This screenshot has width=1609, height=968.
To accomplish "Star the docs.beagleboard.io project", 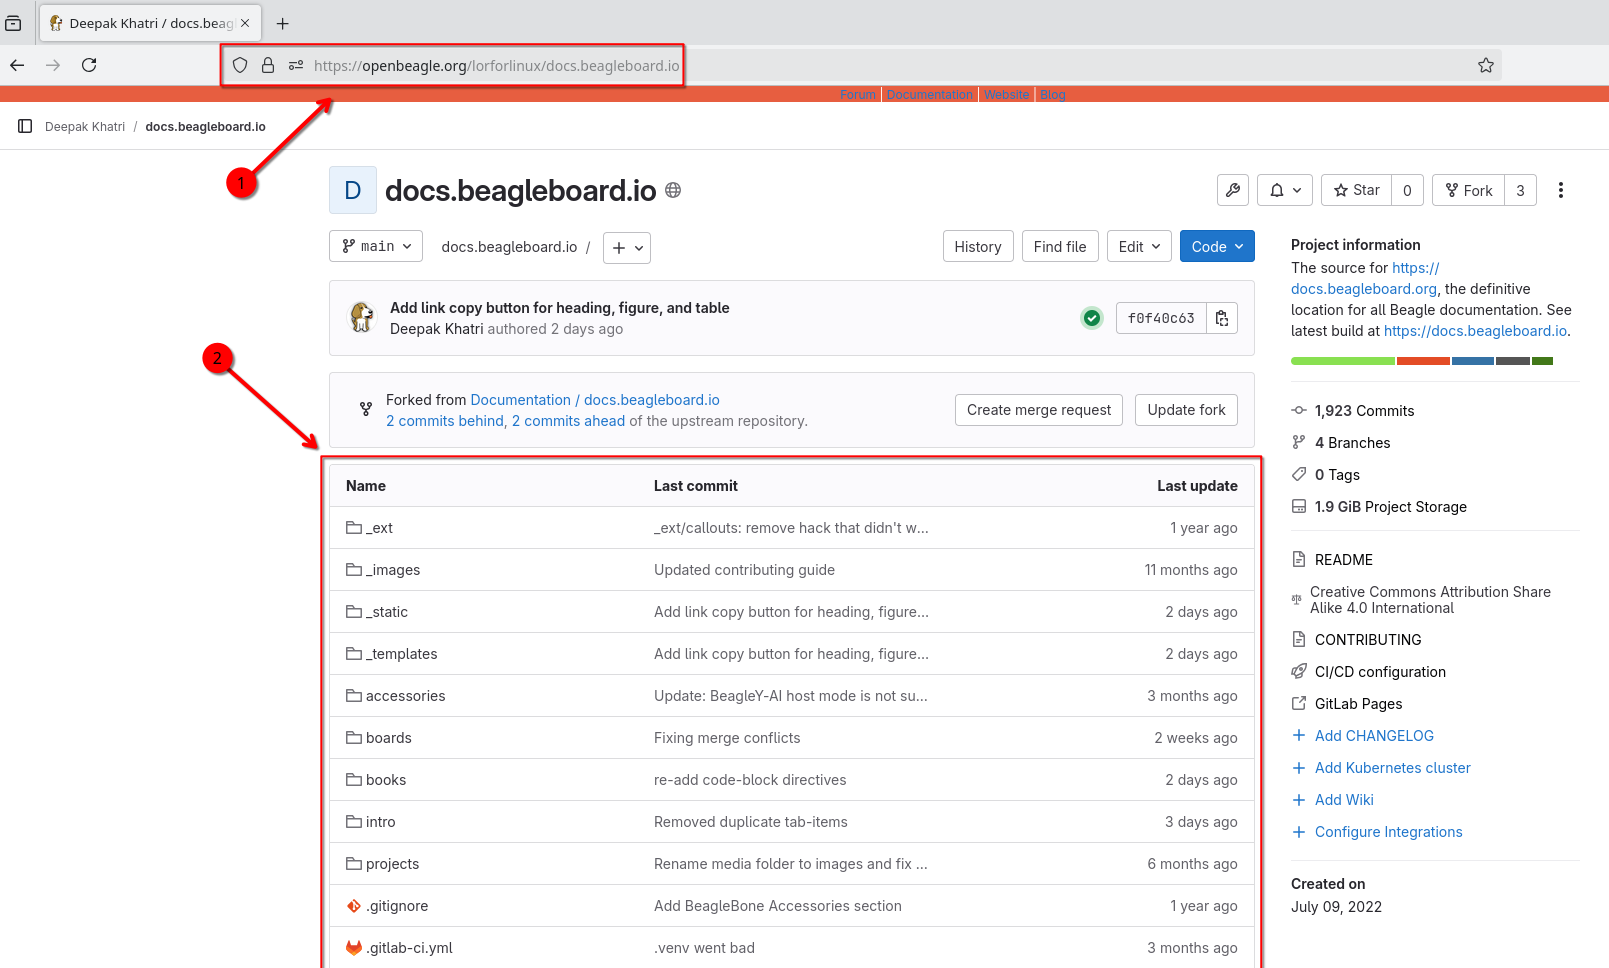I will pyautogui.click(x=1356, y=190).
